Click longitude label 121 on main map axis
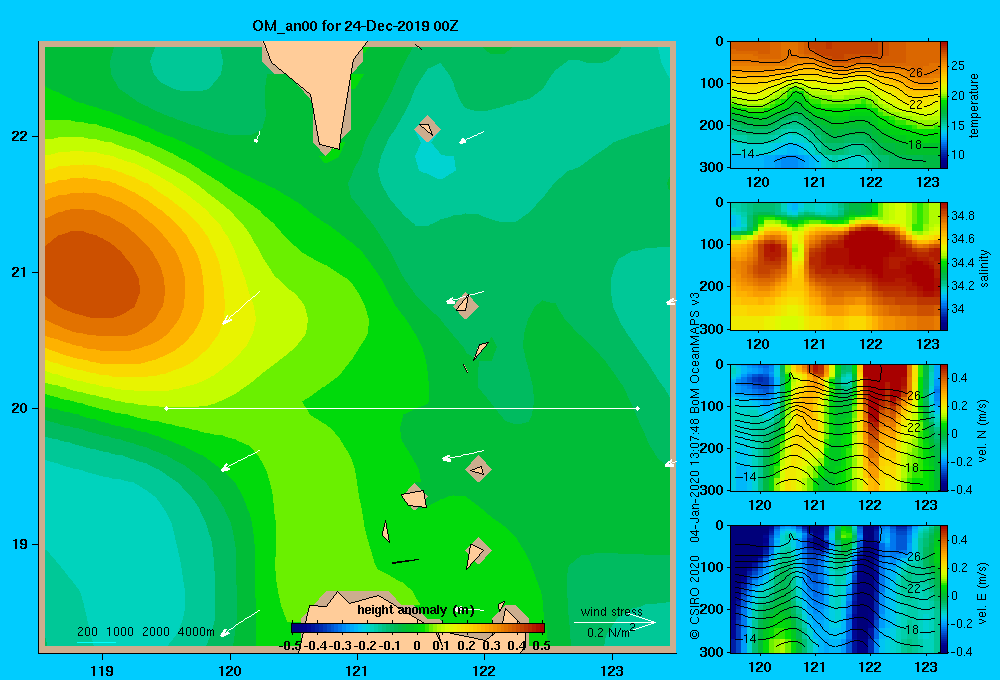This screenshot has width=1000, height=680. [x=357, y=670]
